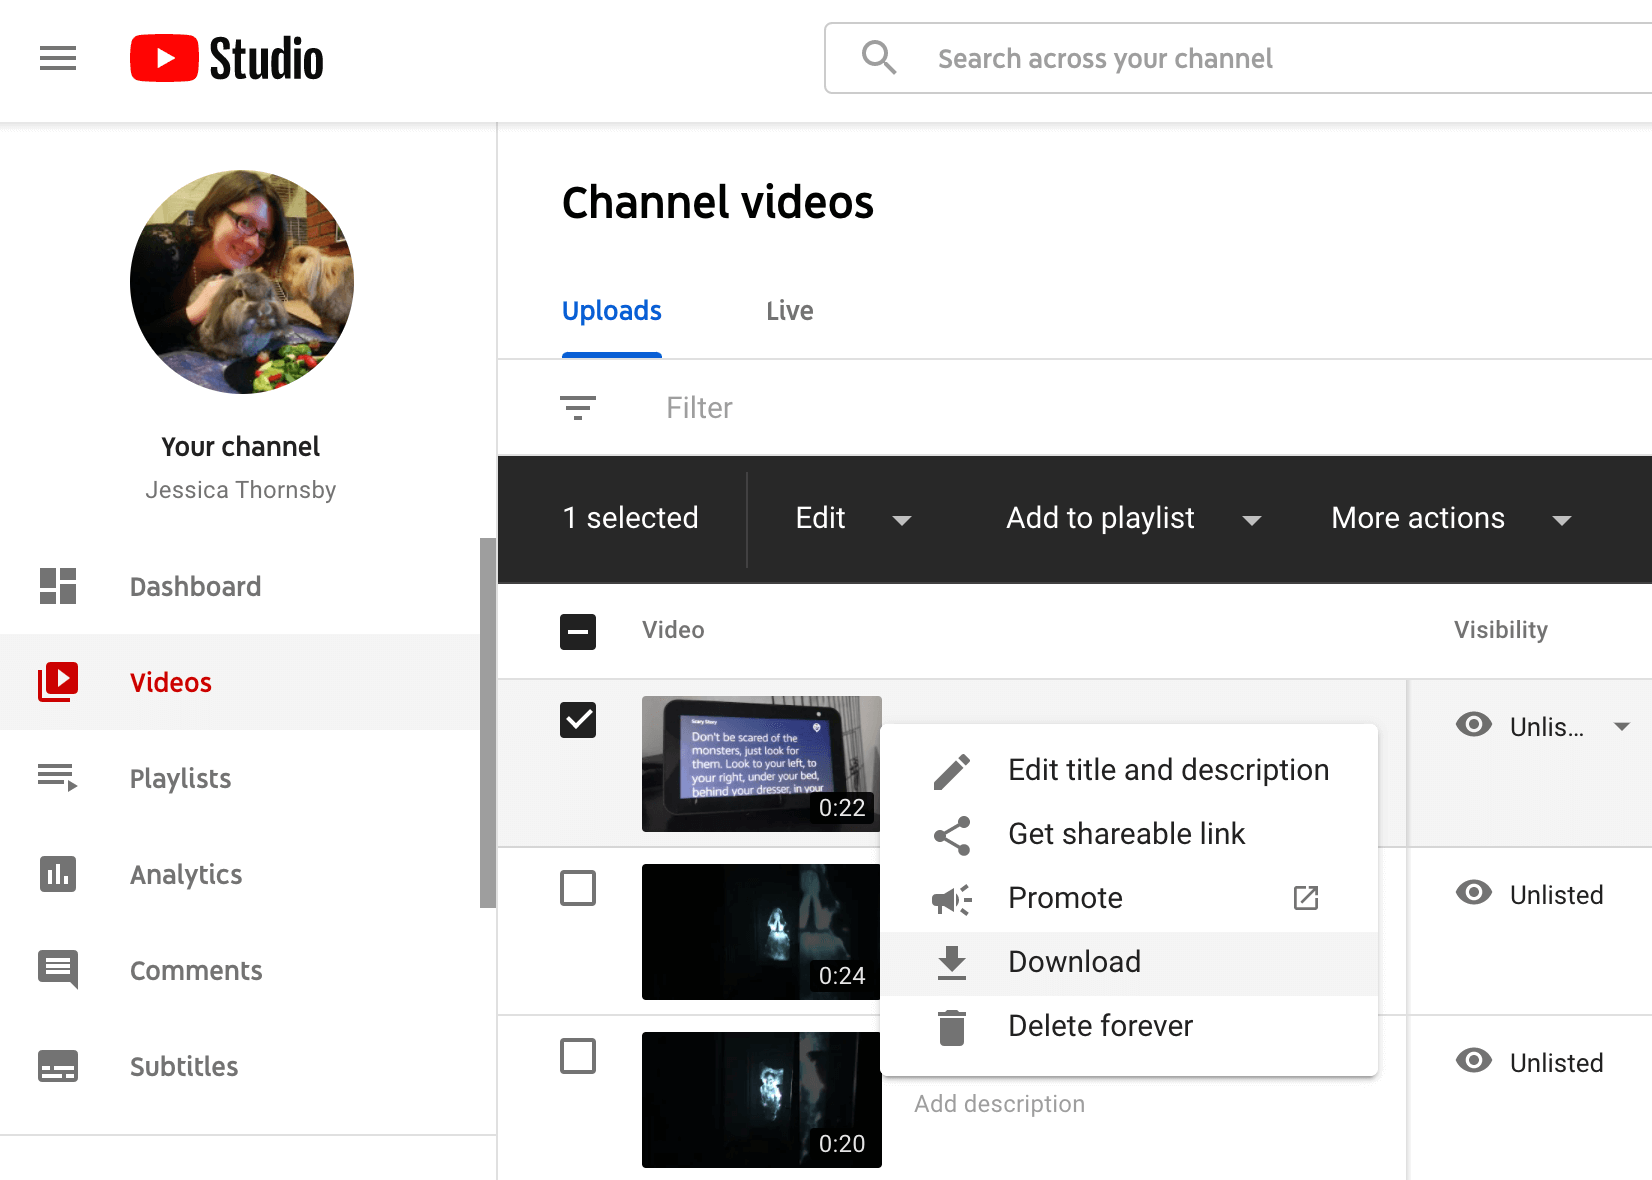The width and height of the screenshot is (1652, 1180).
Task: Open the Dashboard section
Action: point(195,586)
